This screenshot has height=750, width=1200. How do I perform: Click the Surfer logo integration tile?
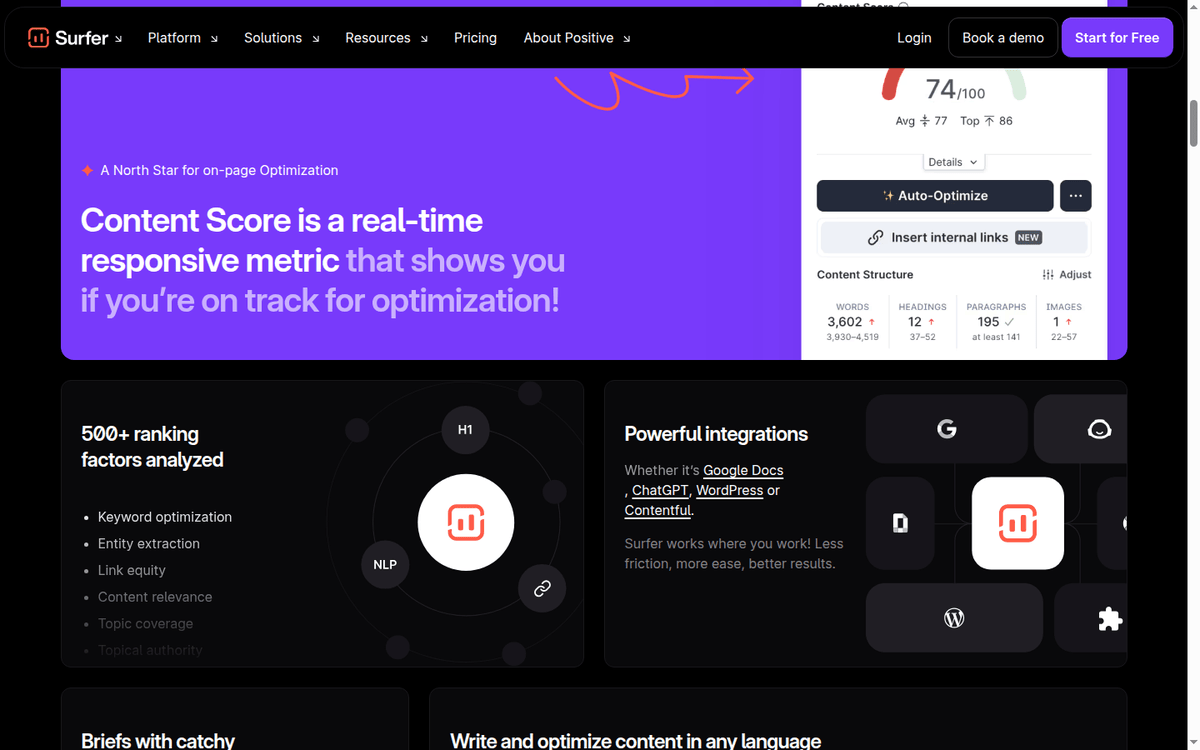tap(1018, 522)
